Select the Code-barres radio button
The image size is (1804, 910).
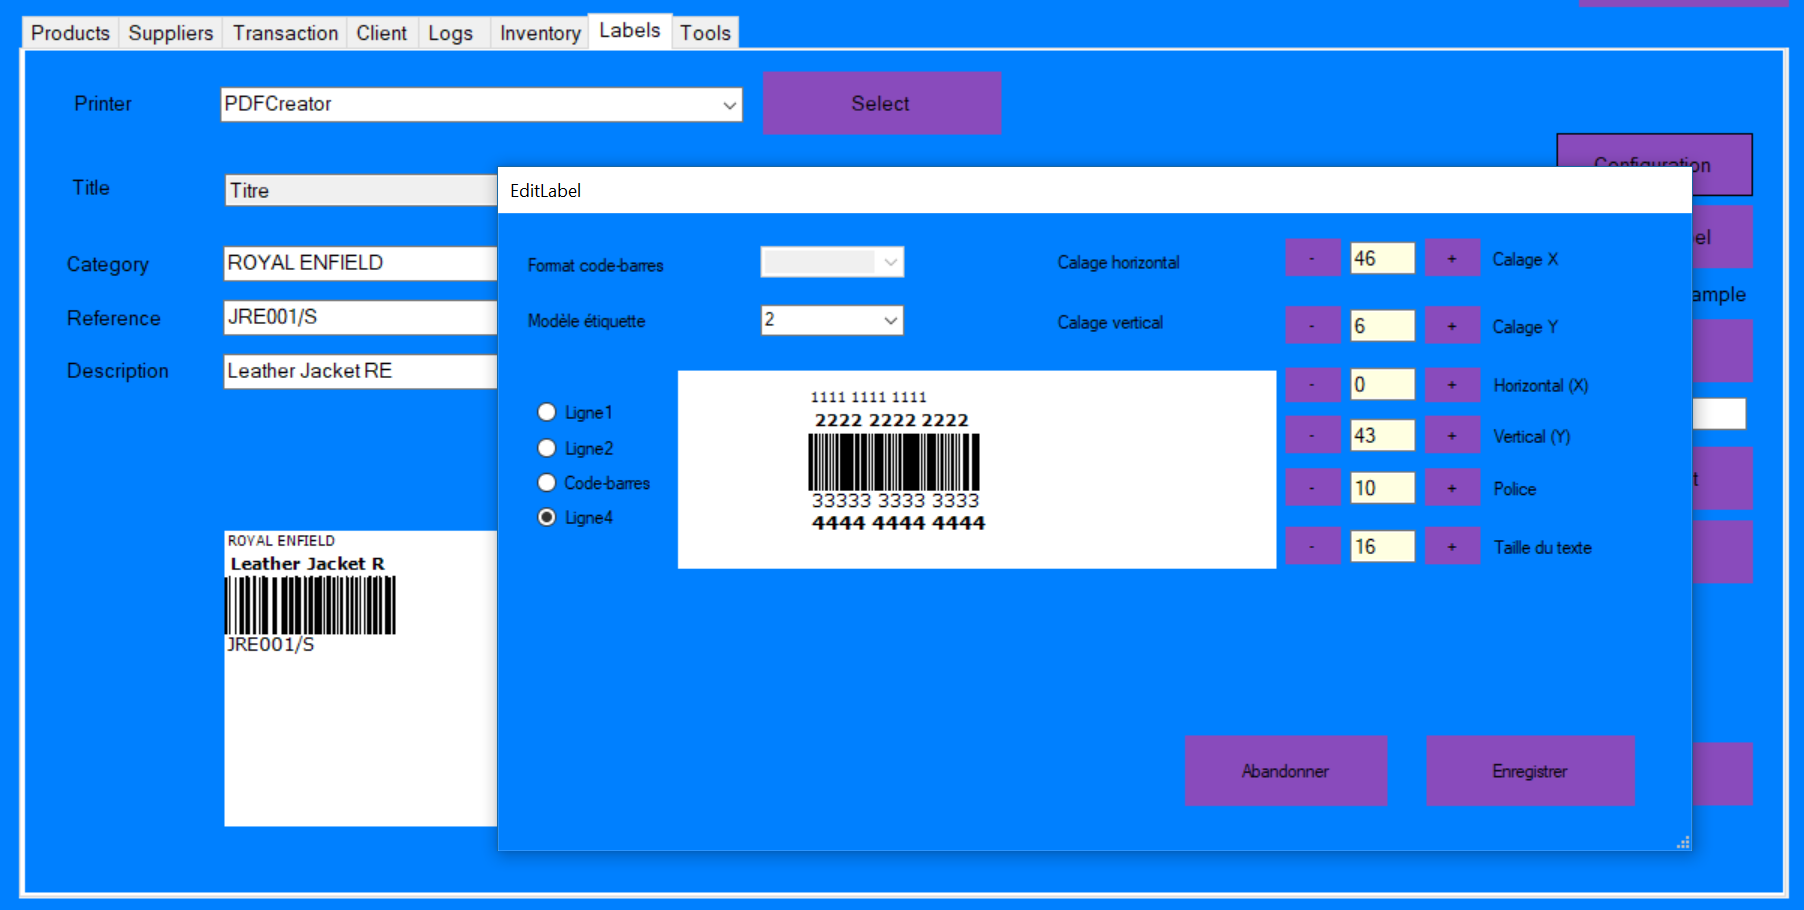547,482
